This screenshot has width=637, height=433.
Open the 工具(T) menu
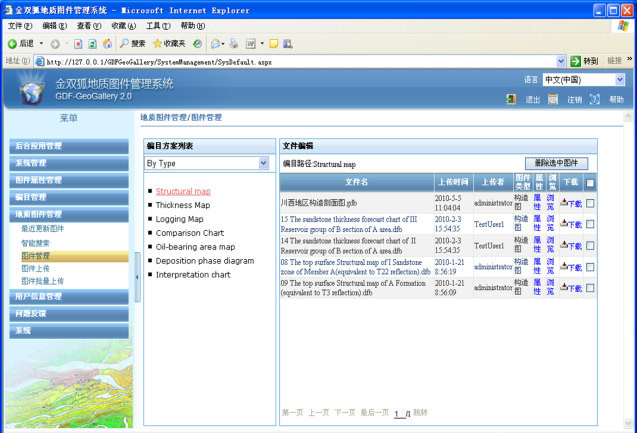click(157, 26)
